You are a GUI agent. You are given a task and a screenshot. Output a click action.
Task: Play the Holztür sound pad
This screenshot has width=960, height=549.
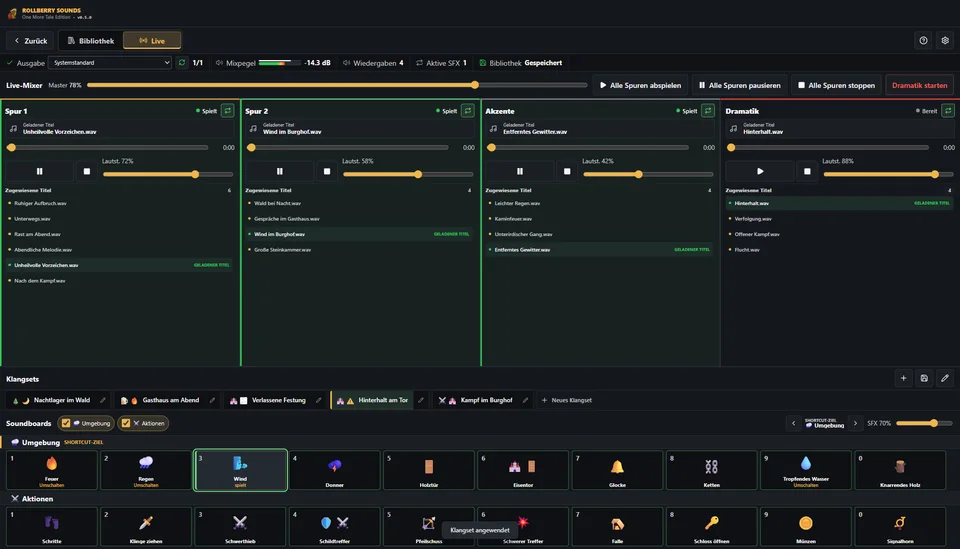click(x=429, y=470)
